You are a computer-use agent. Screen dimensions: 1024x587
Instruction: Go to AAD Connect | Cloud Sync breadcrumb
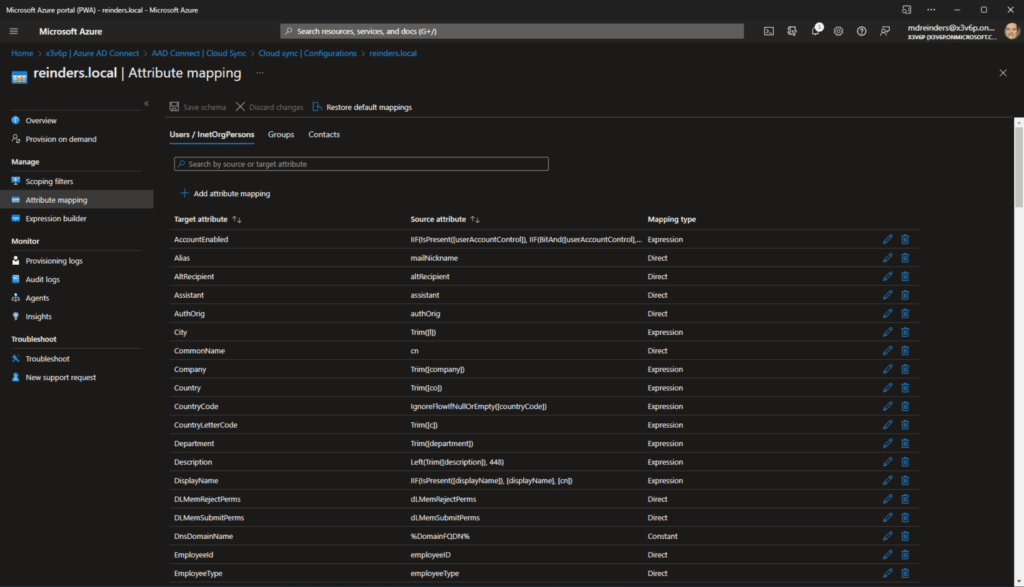[199, 54]
